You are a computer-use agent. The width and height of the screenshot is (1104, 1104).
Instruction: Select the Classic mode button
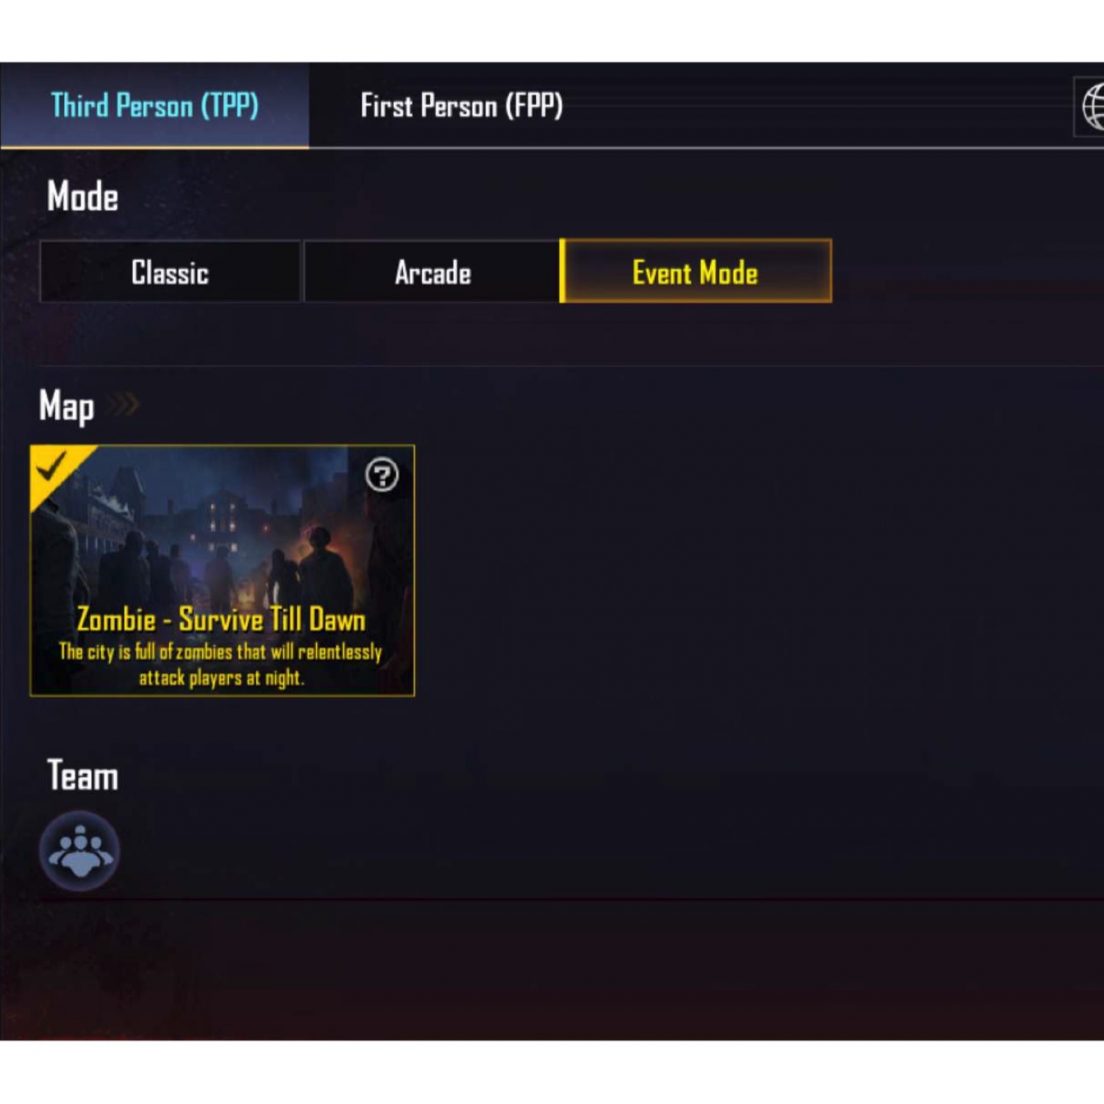(x=170, y=272)
